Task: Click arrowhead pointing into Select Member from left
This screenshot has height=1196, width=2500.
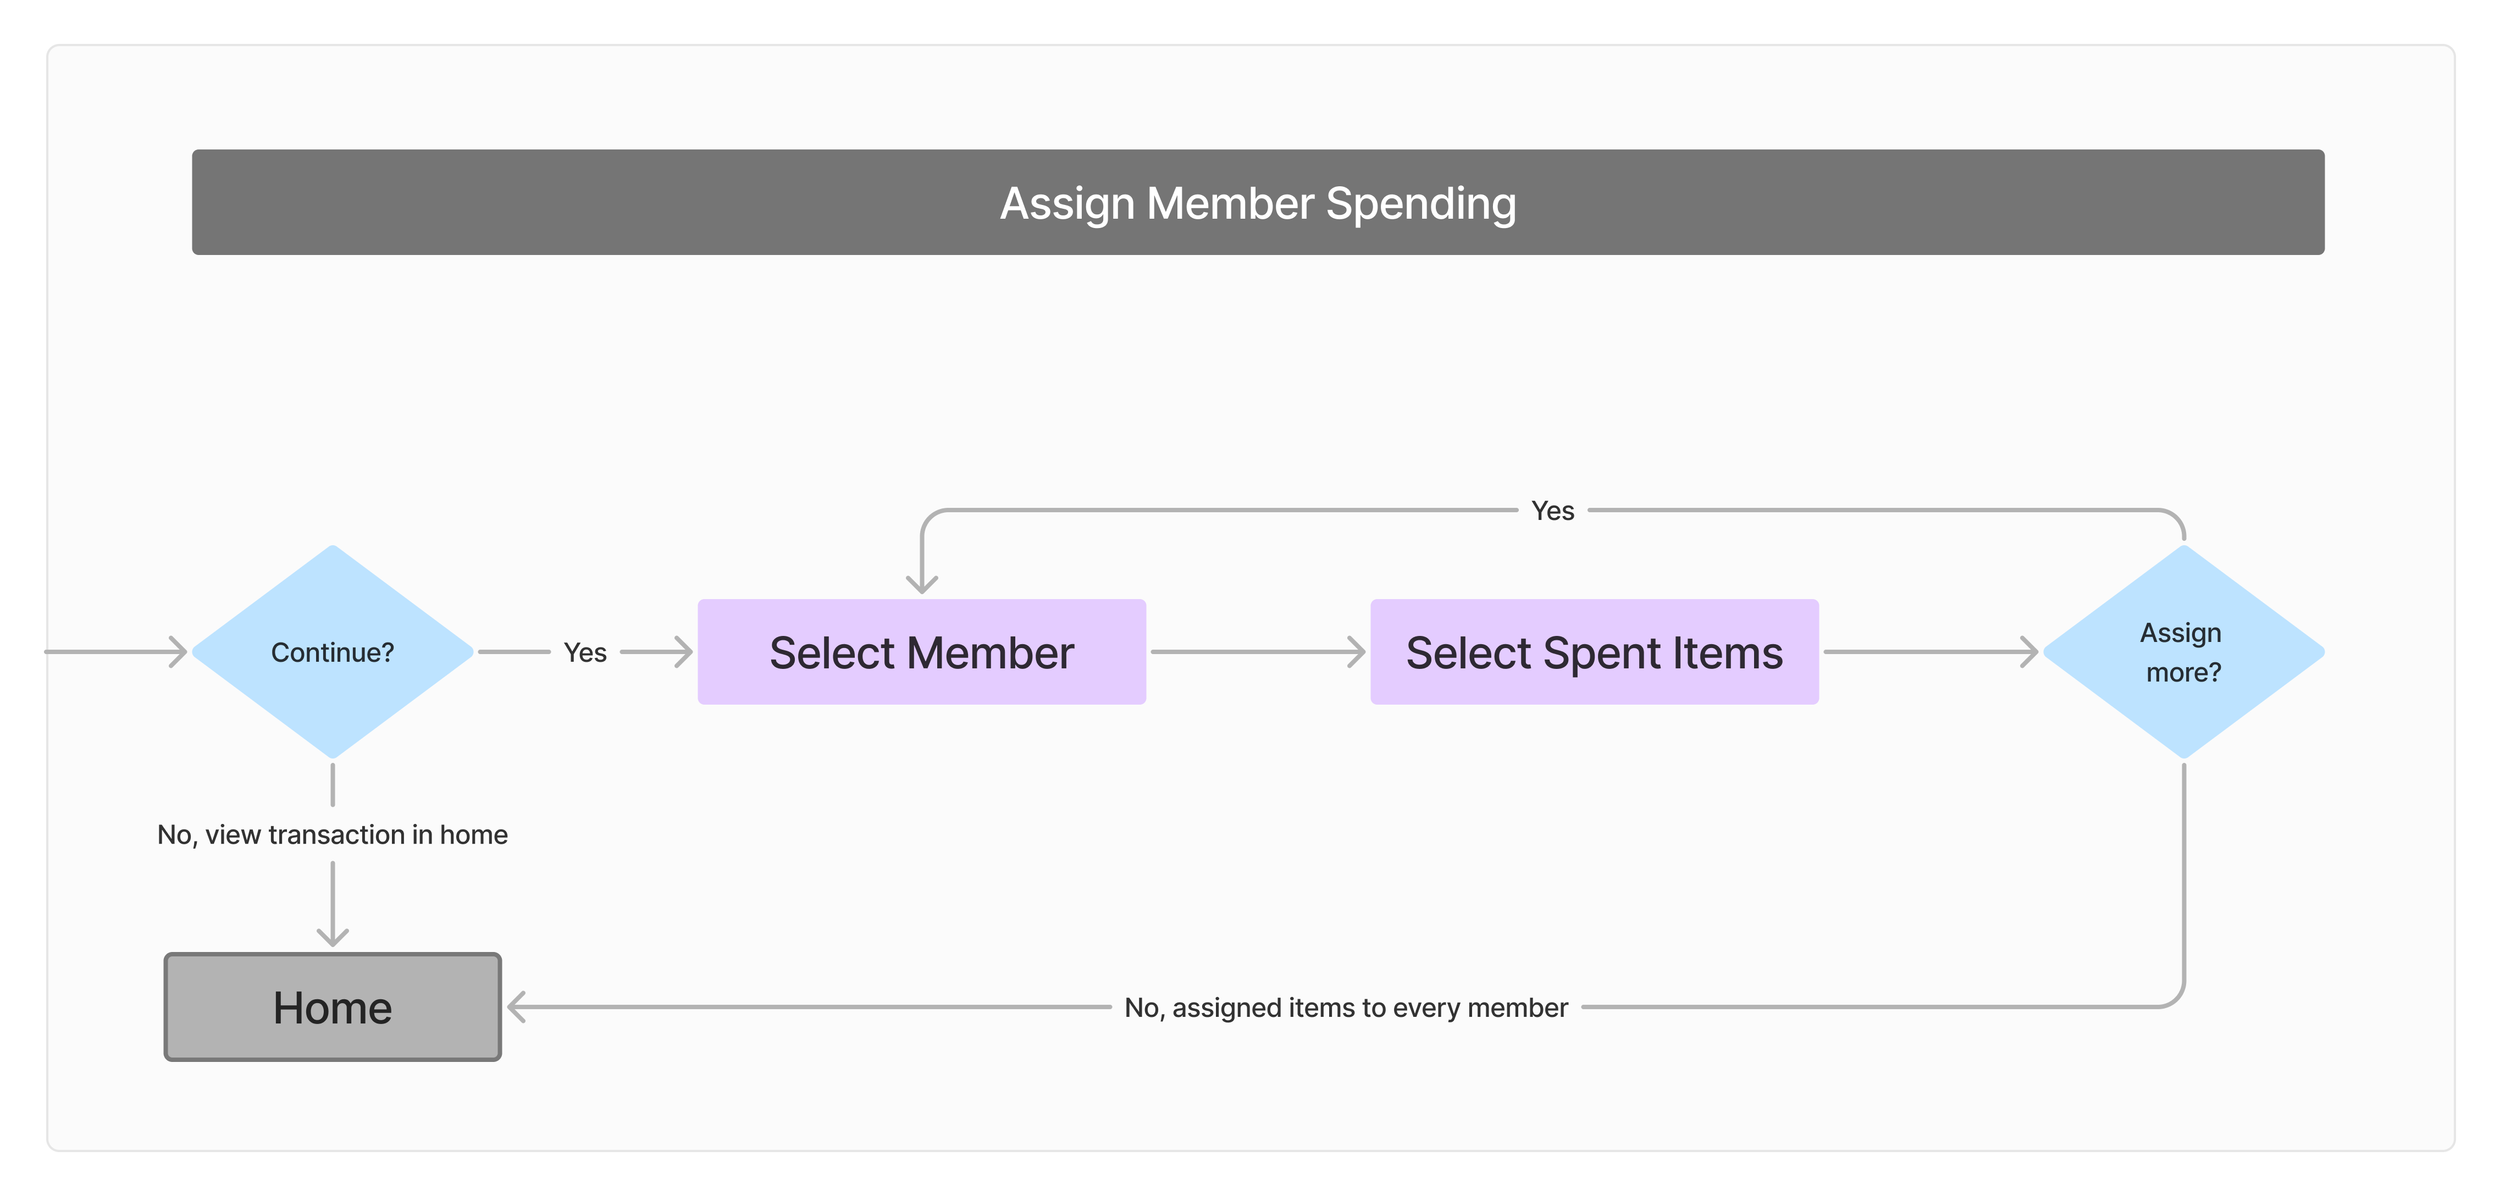Action: [x=683, y=652]
